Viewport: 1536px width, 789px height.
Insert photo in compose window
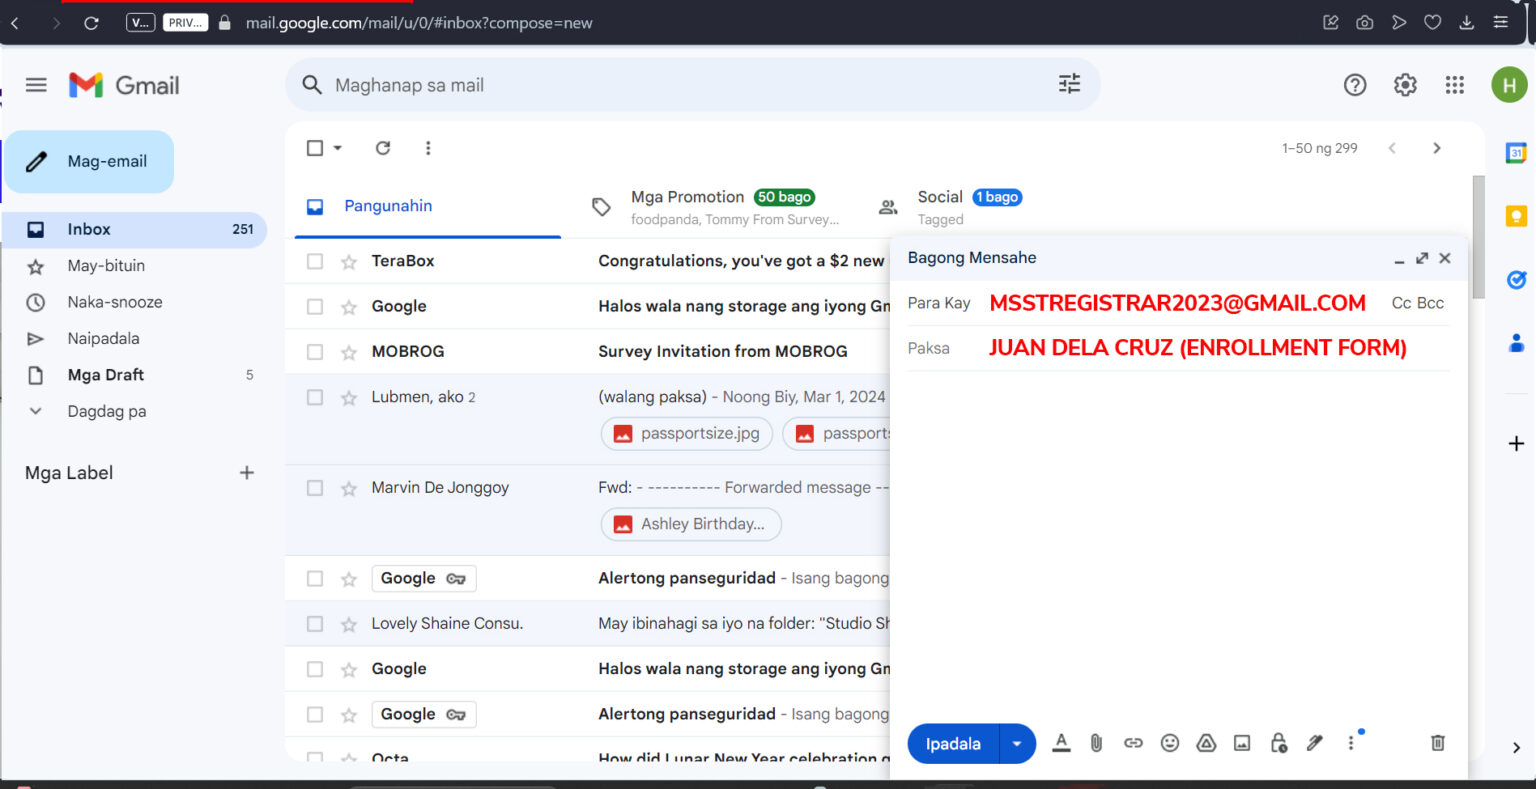click(1242, 743)
